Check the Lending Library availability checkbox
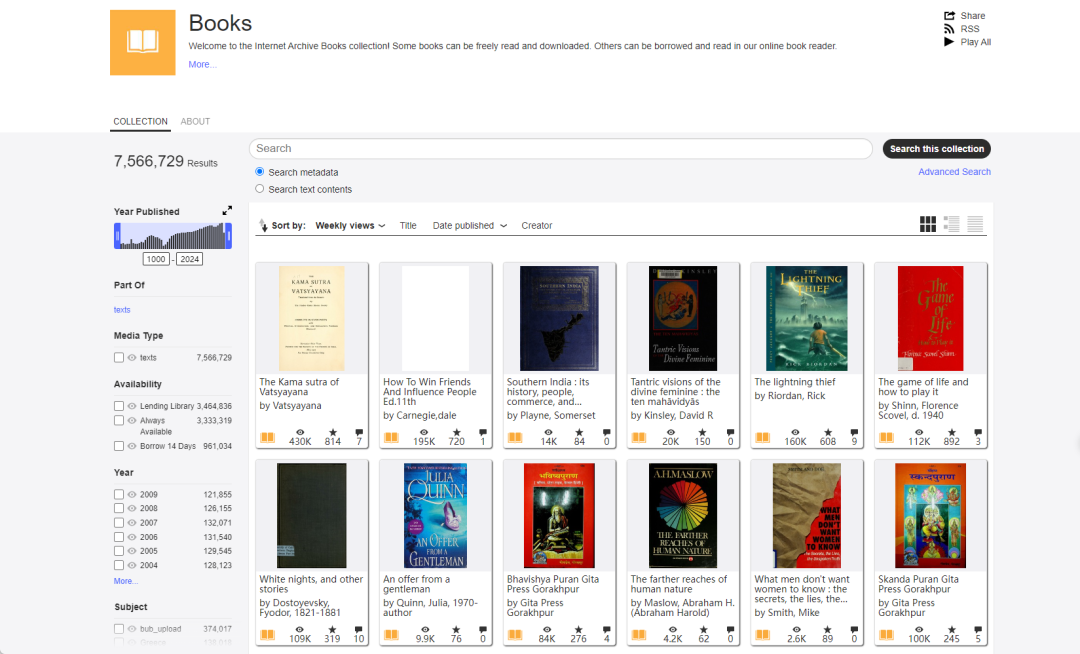 tap(118, 406)
